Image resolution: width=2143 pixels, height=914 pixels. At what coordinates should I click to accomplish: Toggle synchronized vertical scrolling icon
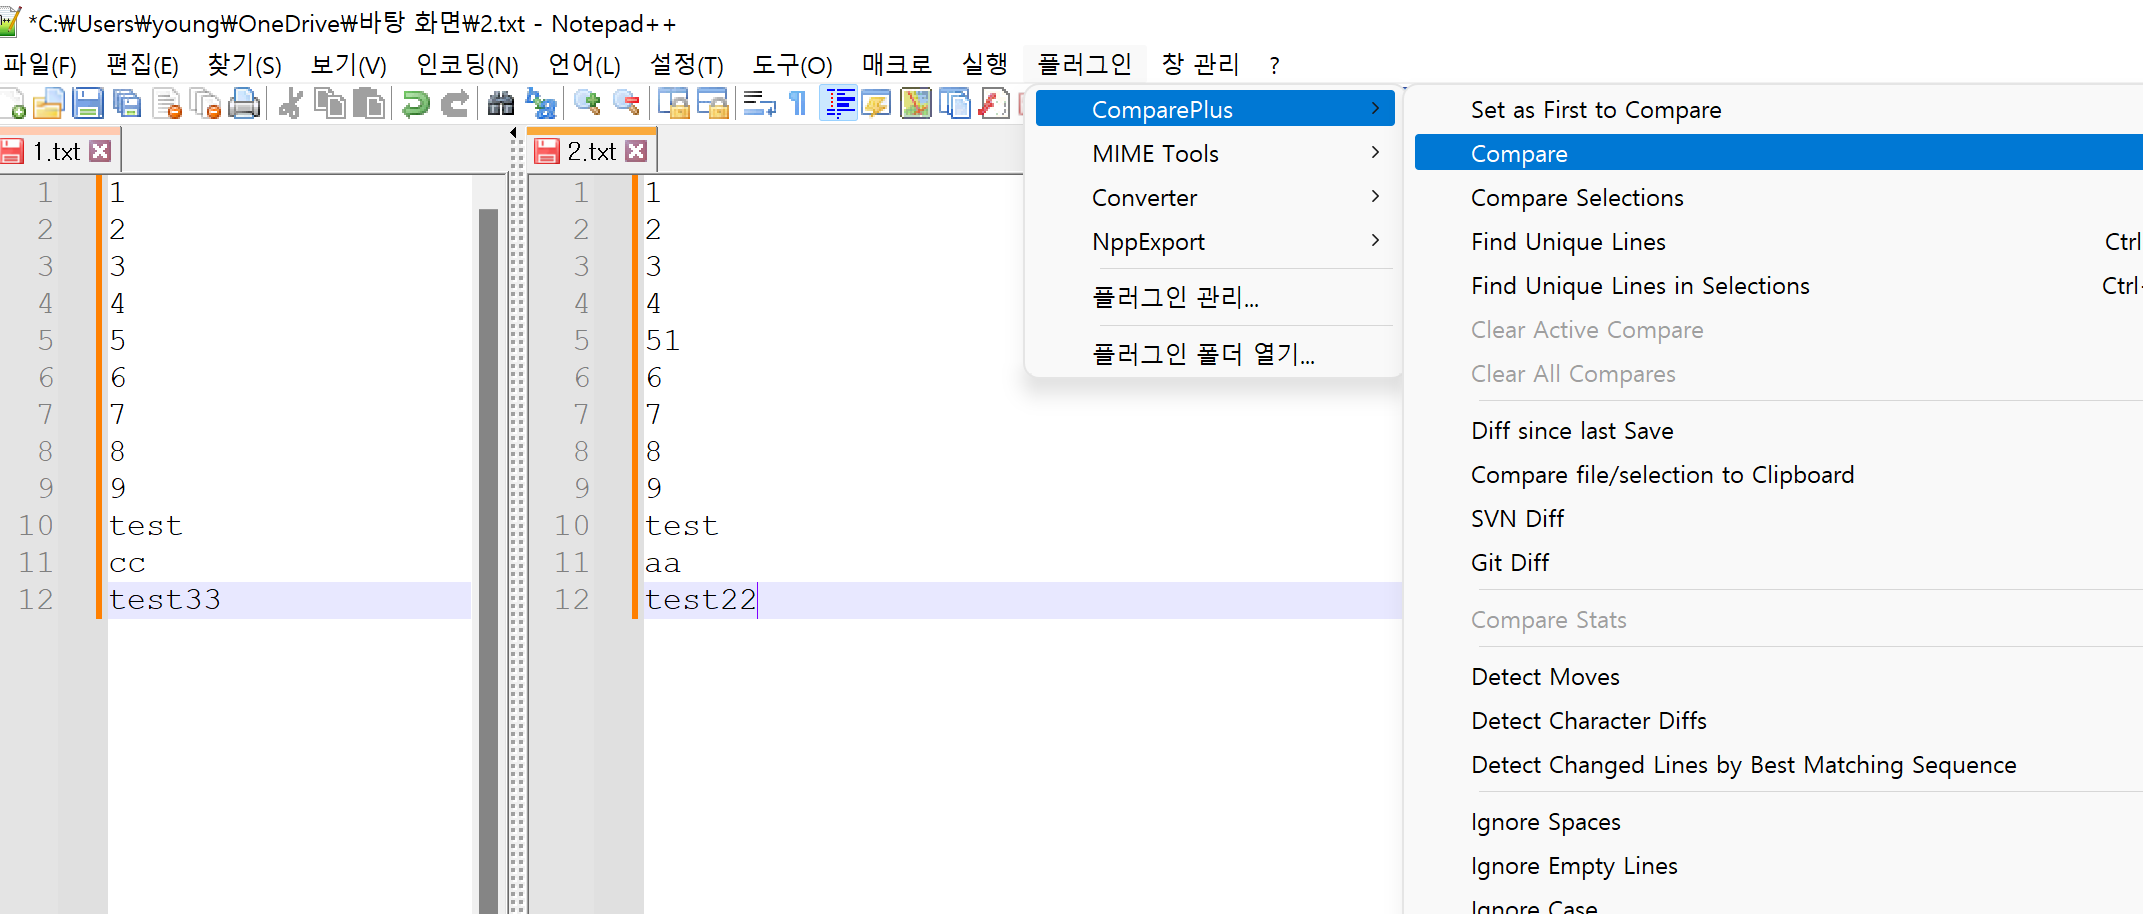674,104
